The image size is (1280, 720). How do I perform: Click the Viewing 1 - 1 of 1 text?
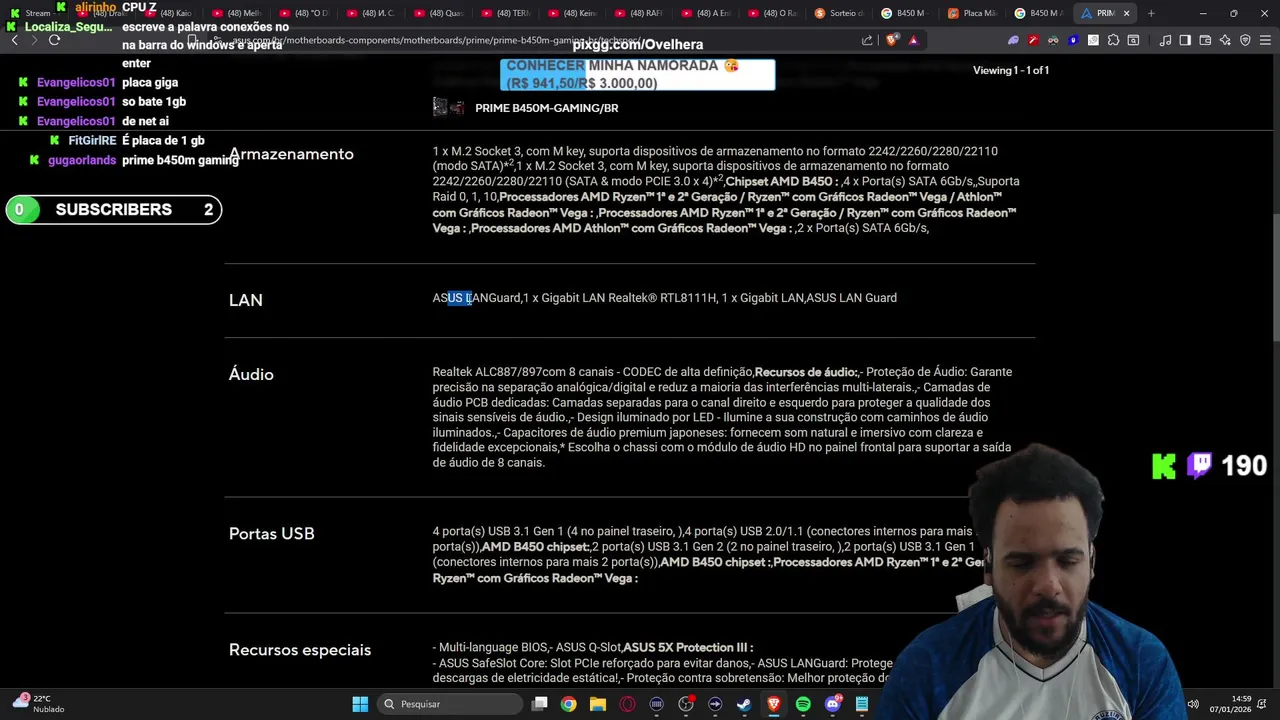coord(1011,70)
